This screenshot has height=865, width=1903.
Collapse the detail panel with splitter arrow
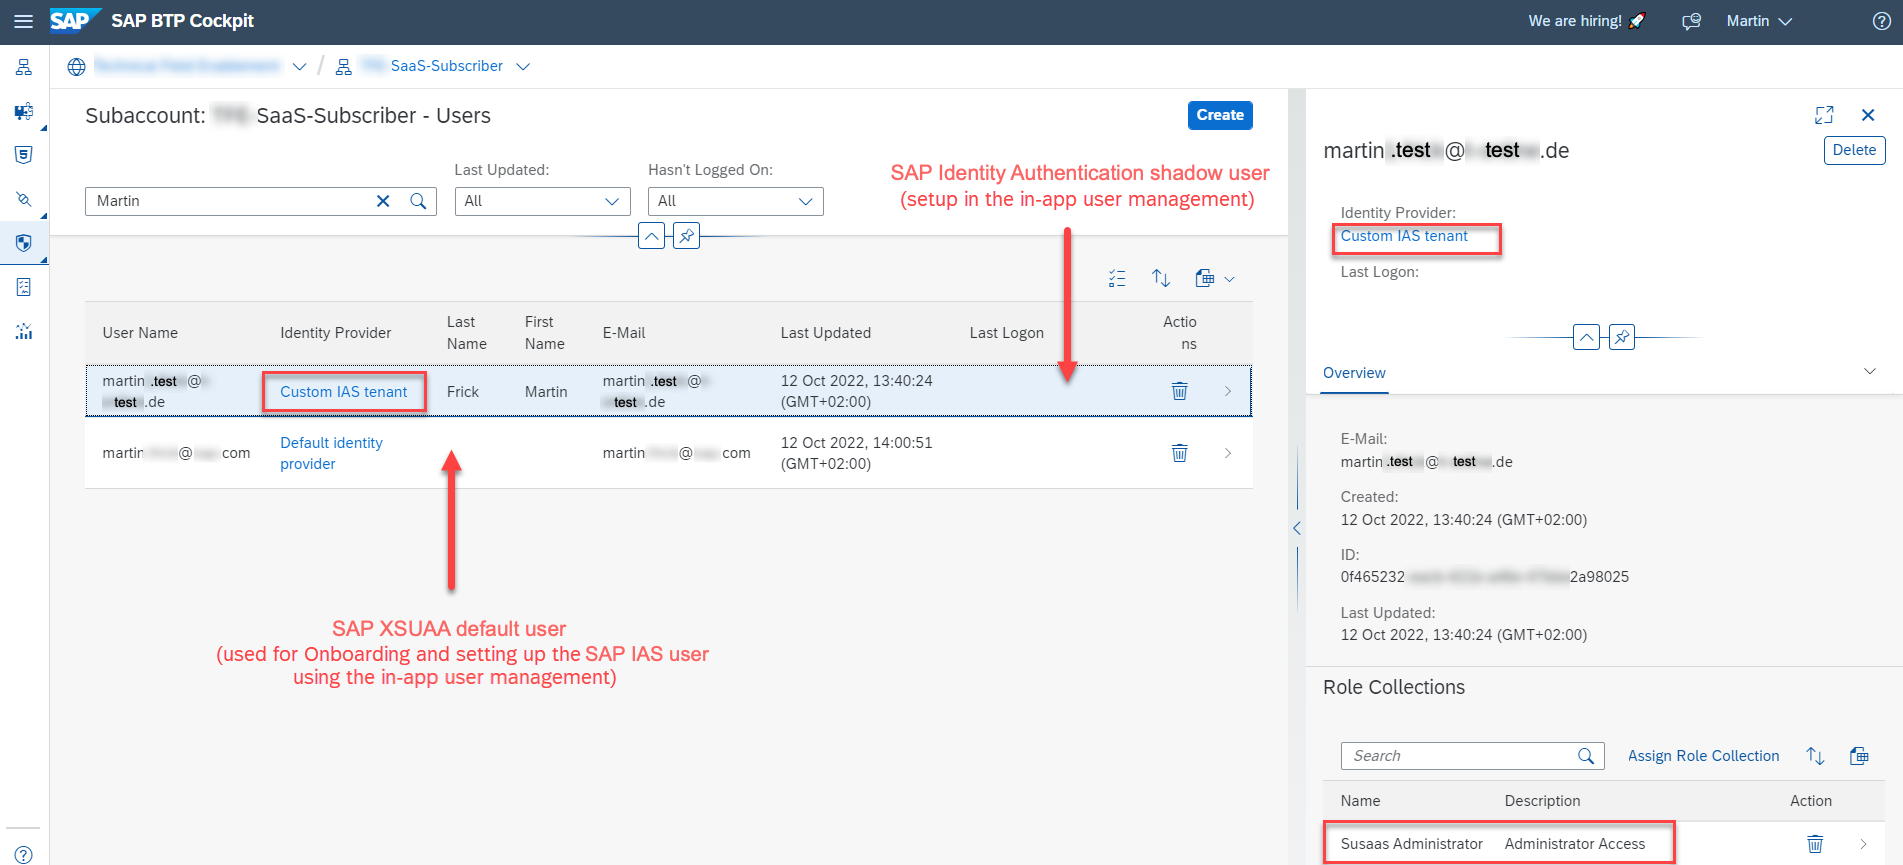1297,528
